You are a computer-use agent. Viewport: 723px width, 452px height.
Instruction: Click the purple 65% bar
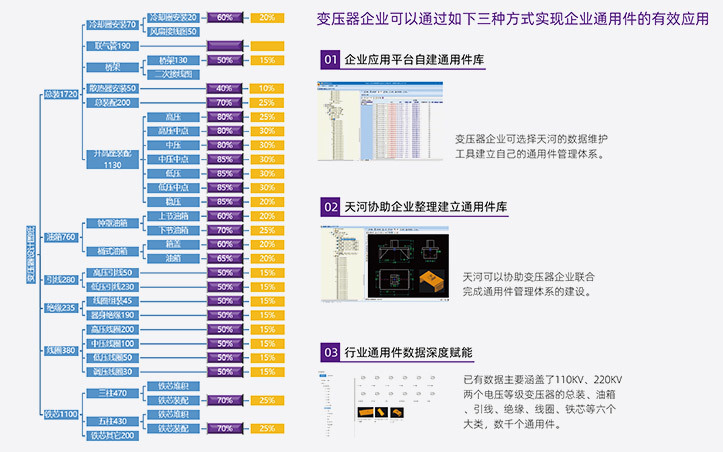pos(225,259)
